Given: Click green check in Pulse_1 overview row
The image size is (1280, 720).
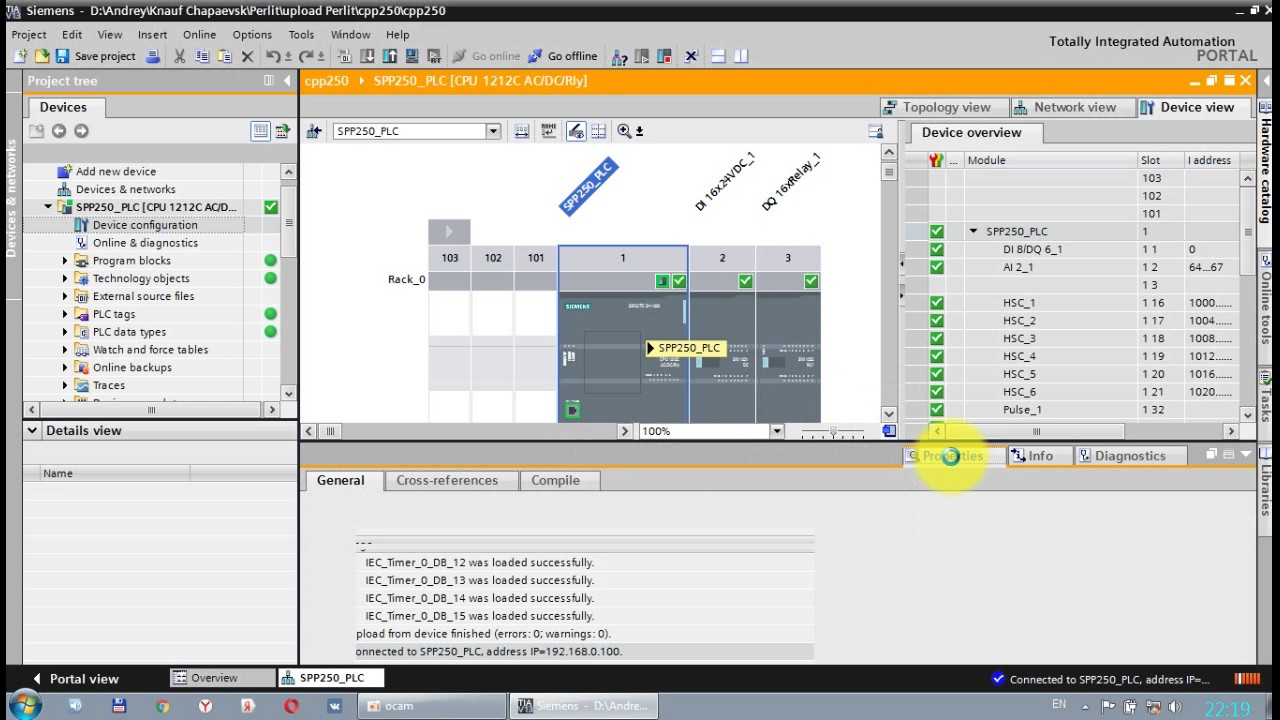Looking at the screenshot, I should [x=936, y=410].
